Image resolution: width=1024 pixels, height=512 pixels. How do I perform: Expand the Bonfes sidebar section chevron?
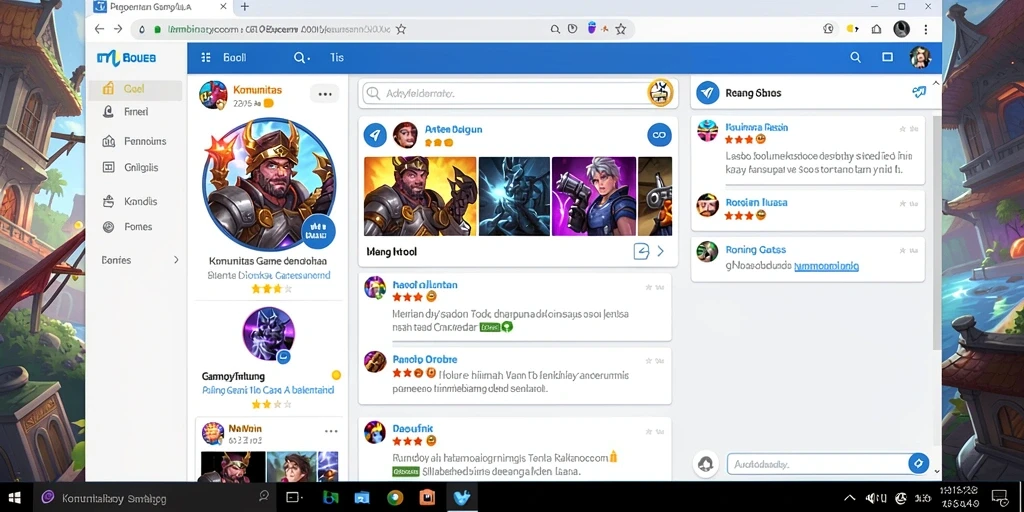click(176, 260)
